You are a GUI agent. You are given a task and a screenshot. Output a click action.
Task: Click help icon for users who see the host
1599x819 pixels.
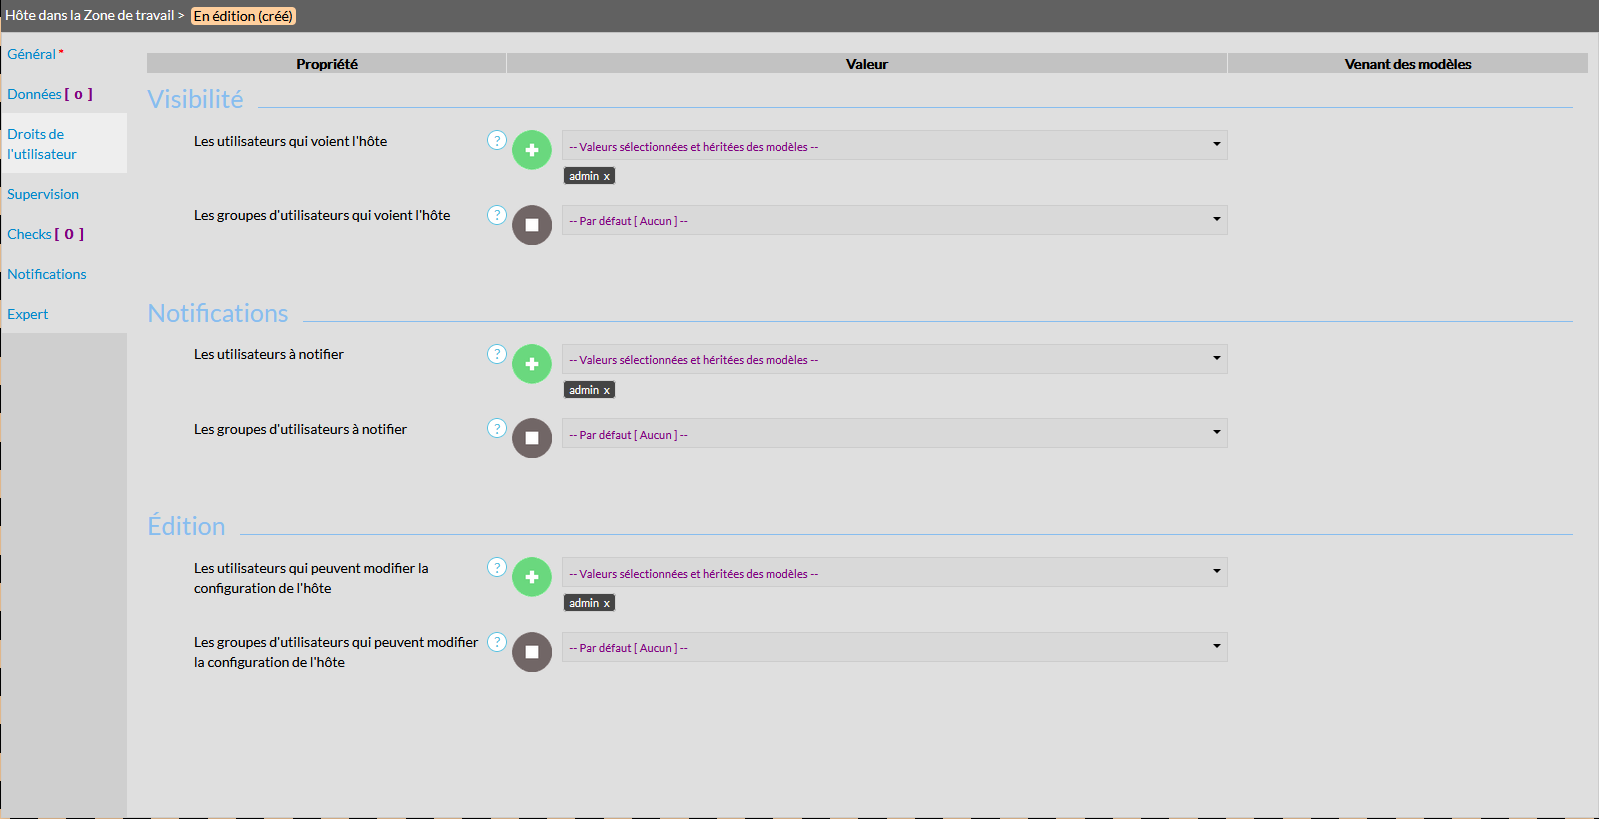[497, 140]
